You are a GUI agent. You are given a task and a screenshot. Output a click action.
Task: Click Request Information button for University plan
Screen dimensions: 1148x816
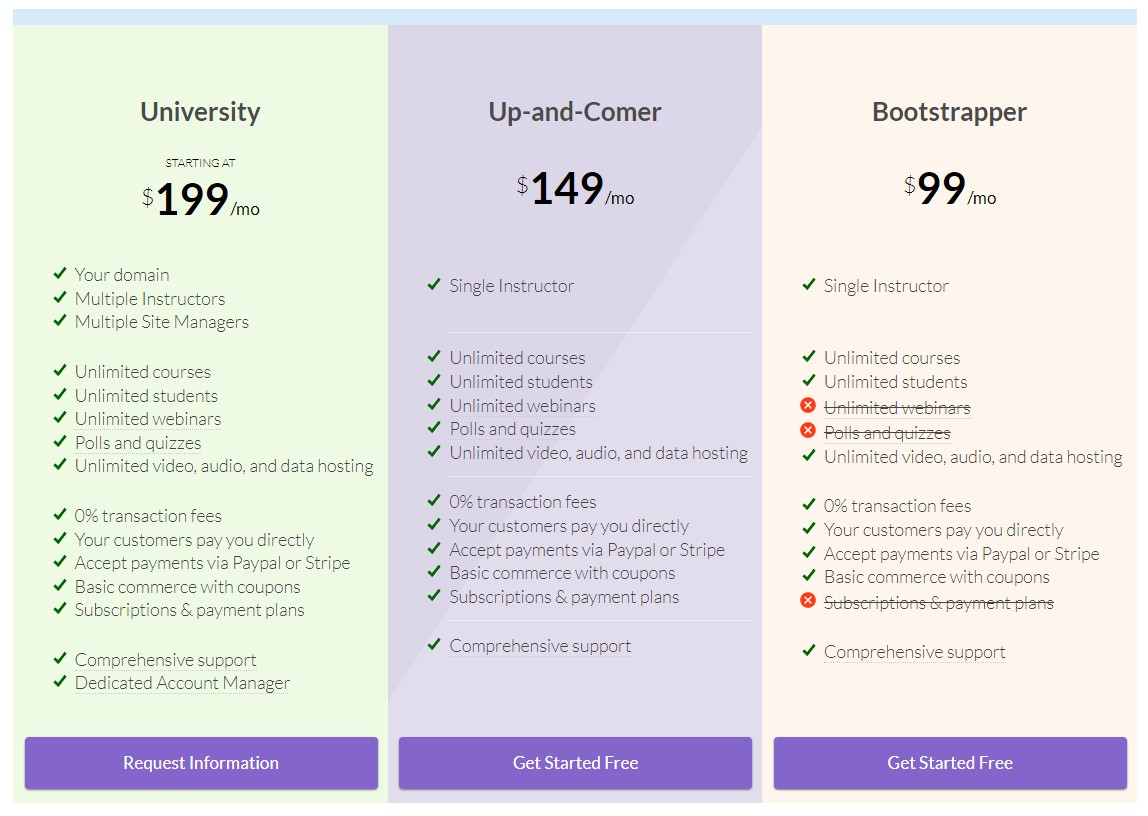[201, 763]
